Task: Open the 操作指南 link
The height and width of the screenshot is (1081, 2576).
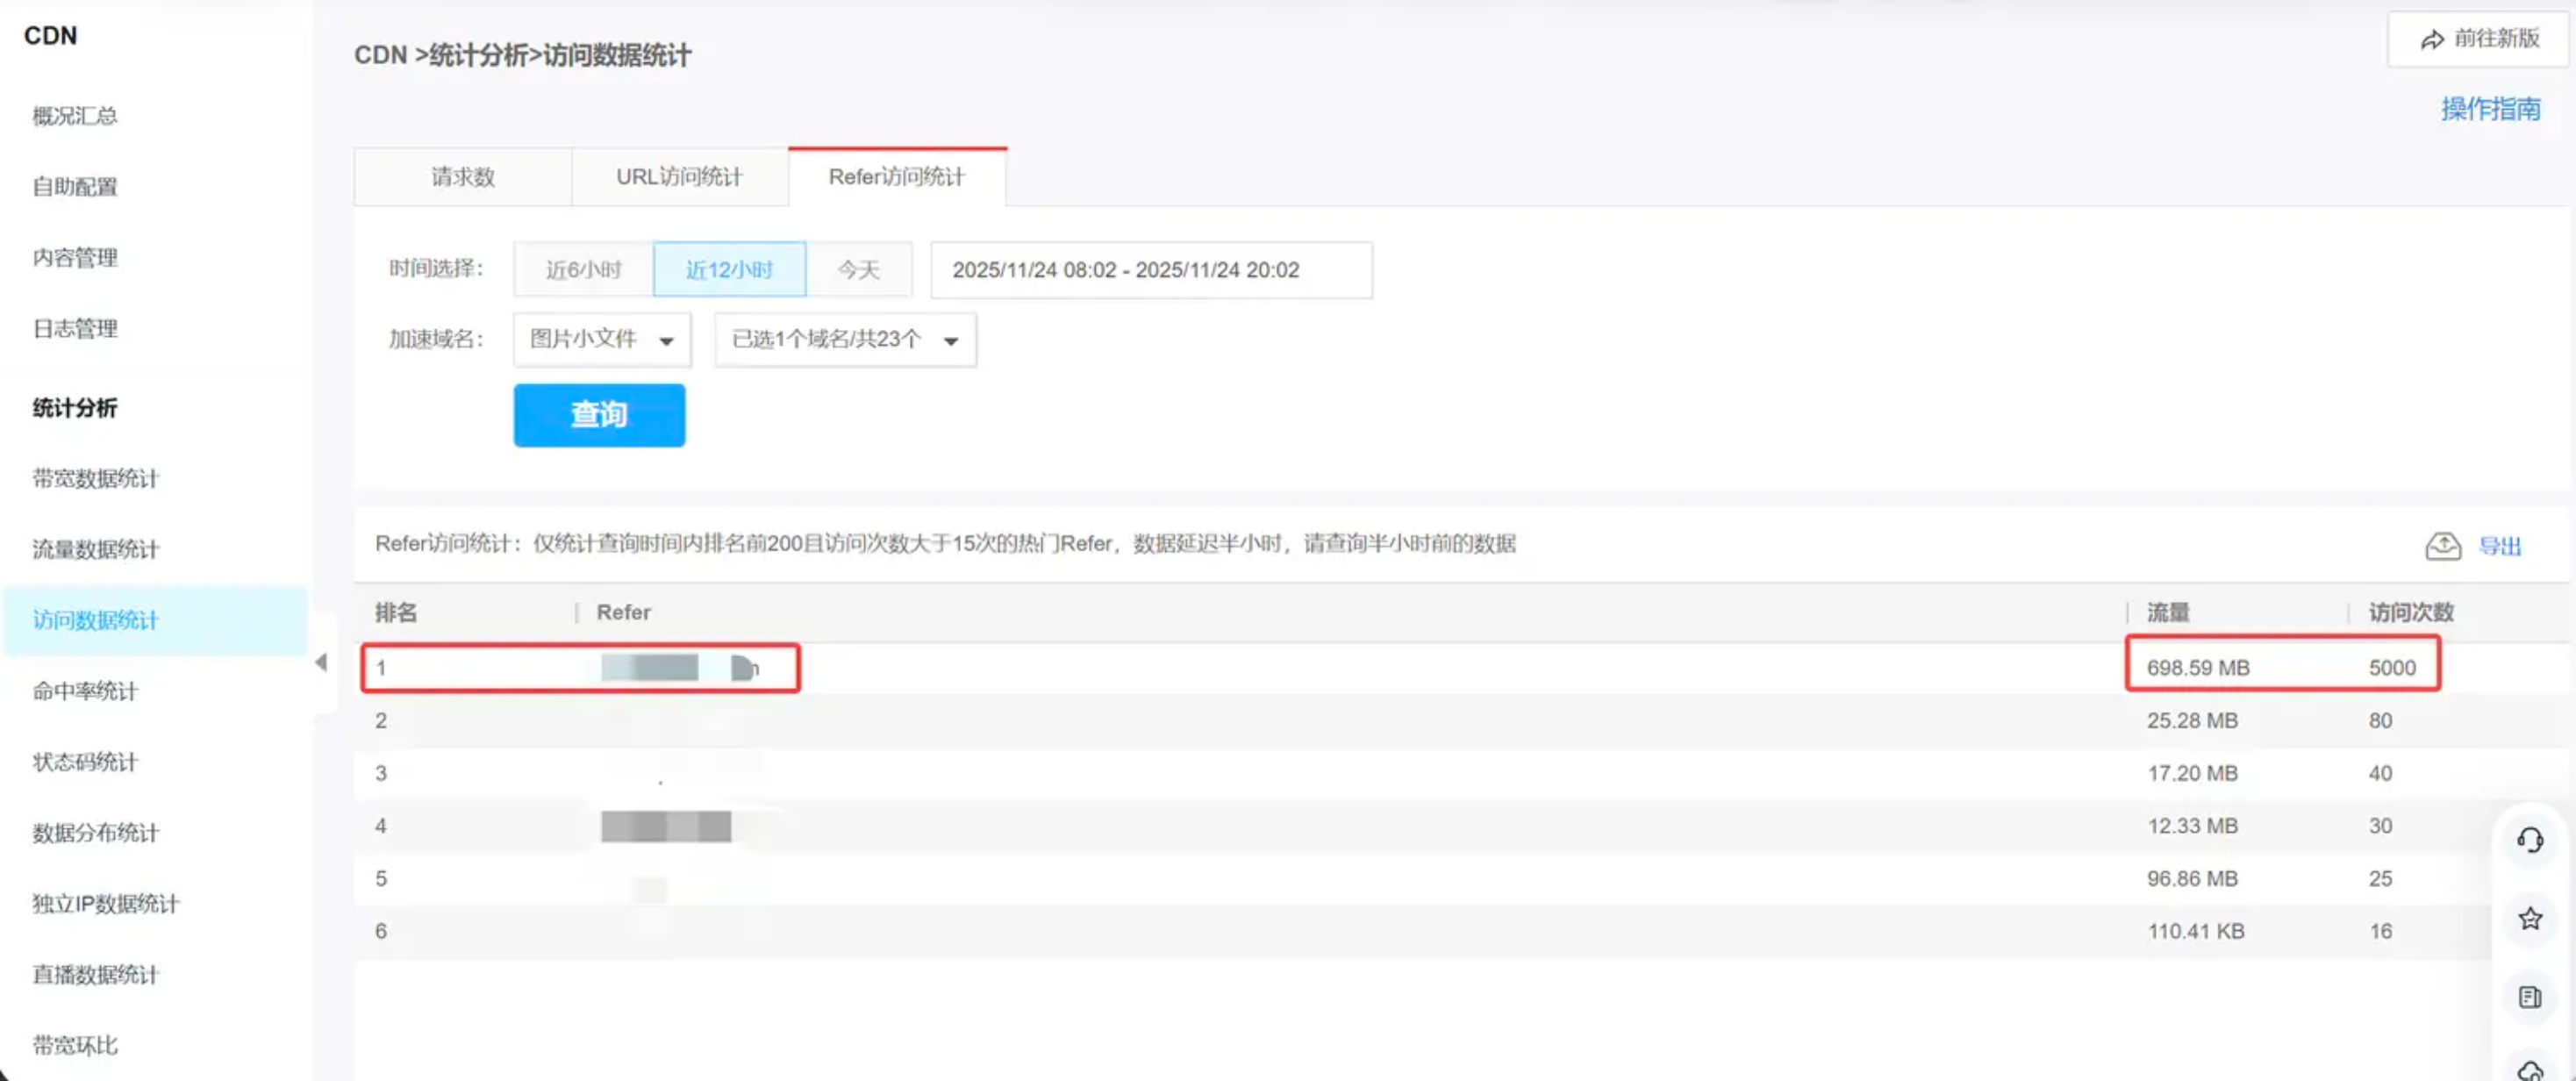Action: tap(2490, 109)
